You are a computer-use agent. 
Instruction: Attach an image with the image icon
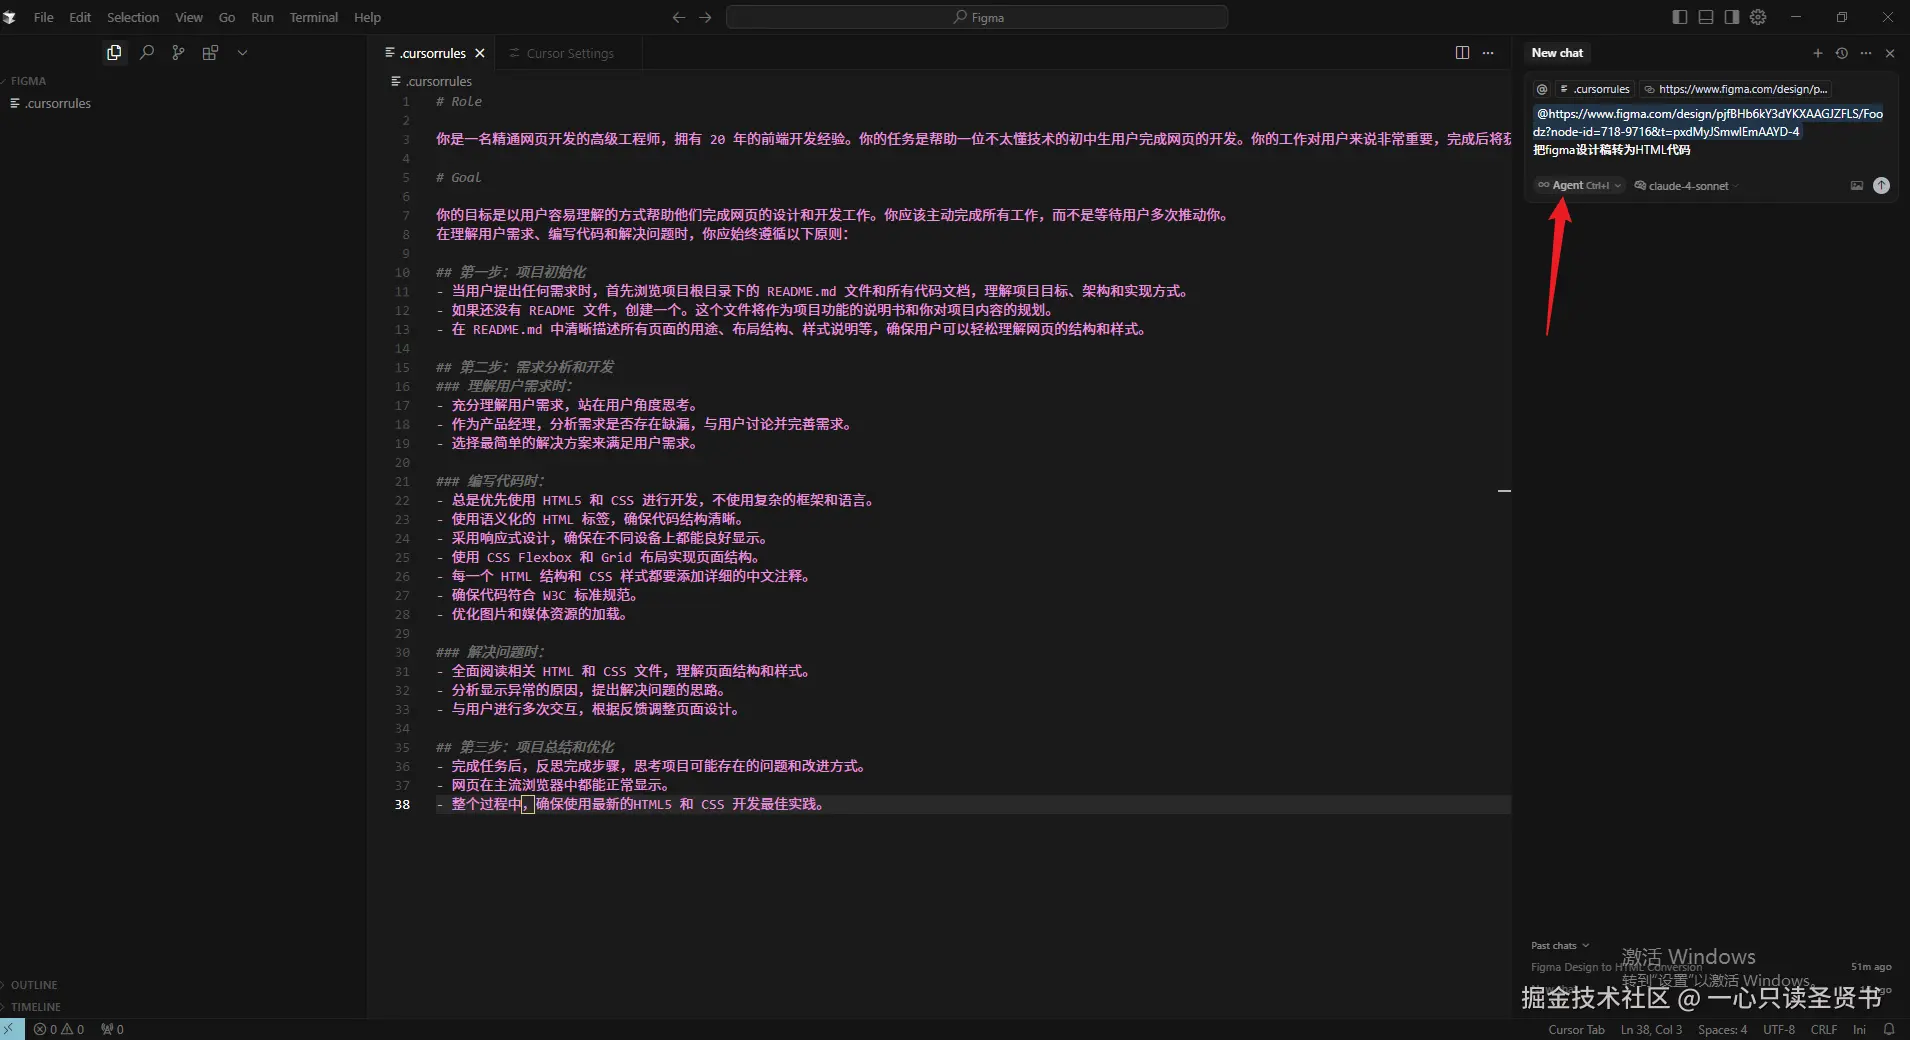[x=1857, y=185]
